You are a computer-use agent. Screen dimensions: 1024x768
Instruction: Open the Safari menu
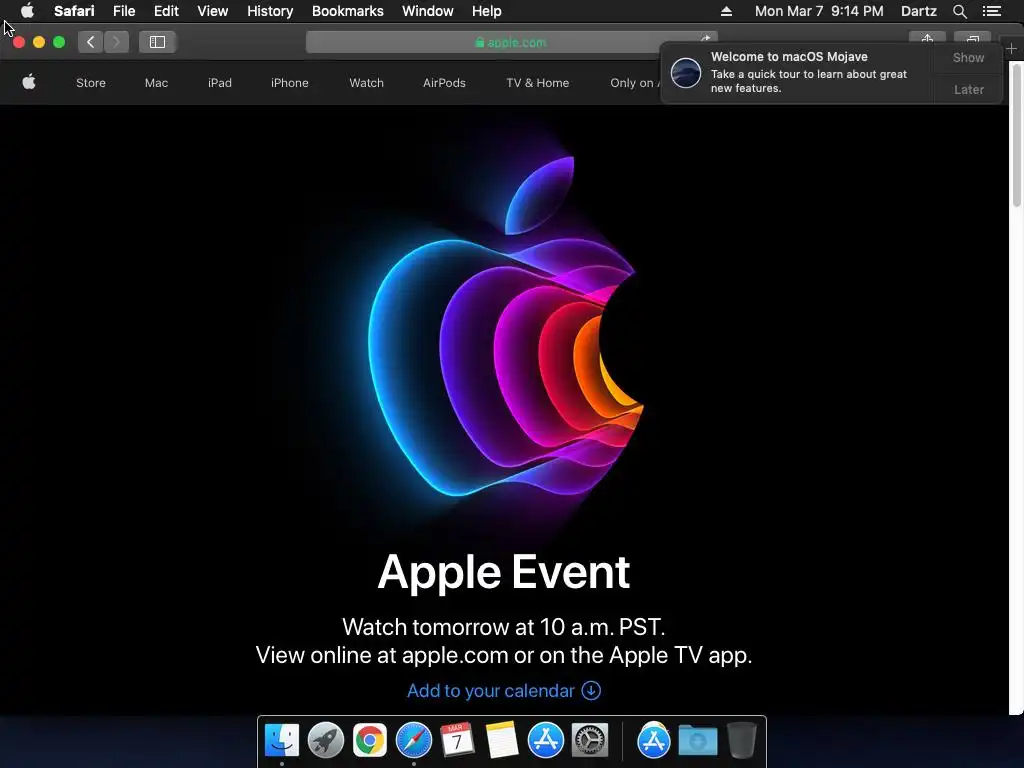pos(74,11)
